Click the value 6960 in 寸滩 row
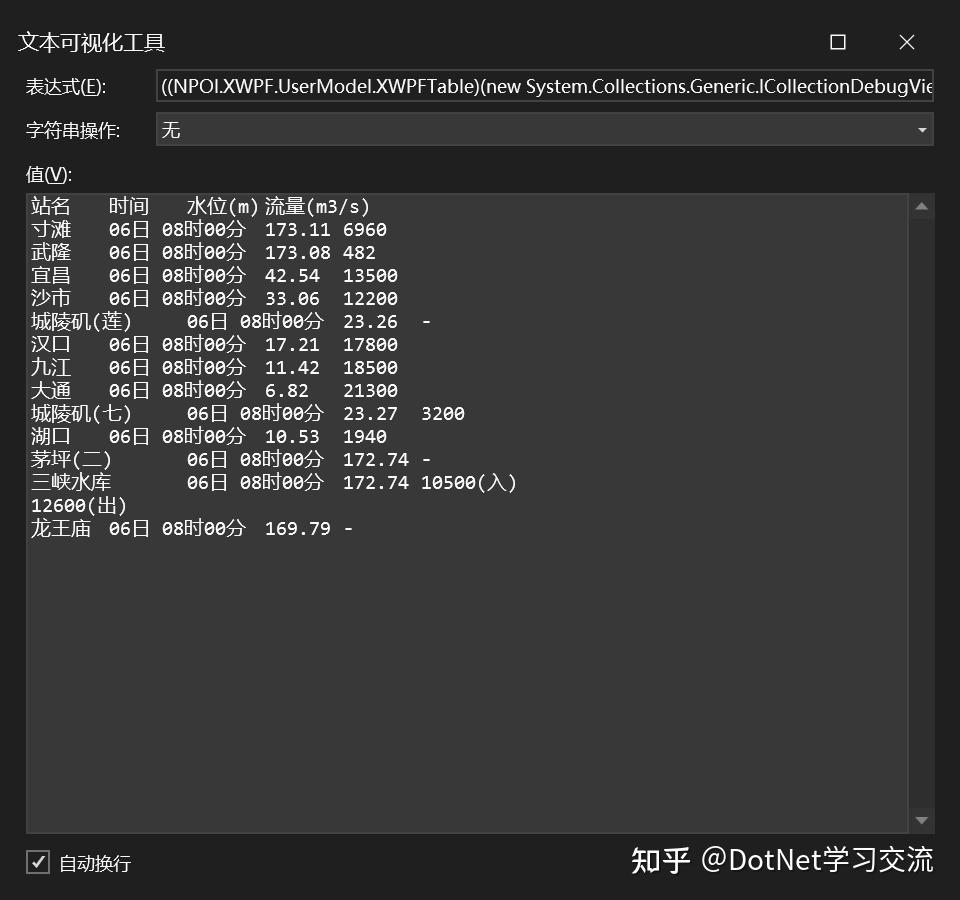This screenshot has width=960, height=900. tap(364, 230)
